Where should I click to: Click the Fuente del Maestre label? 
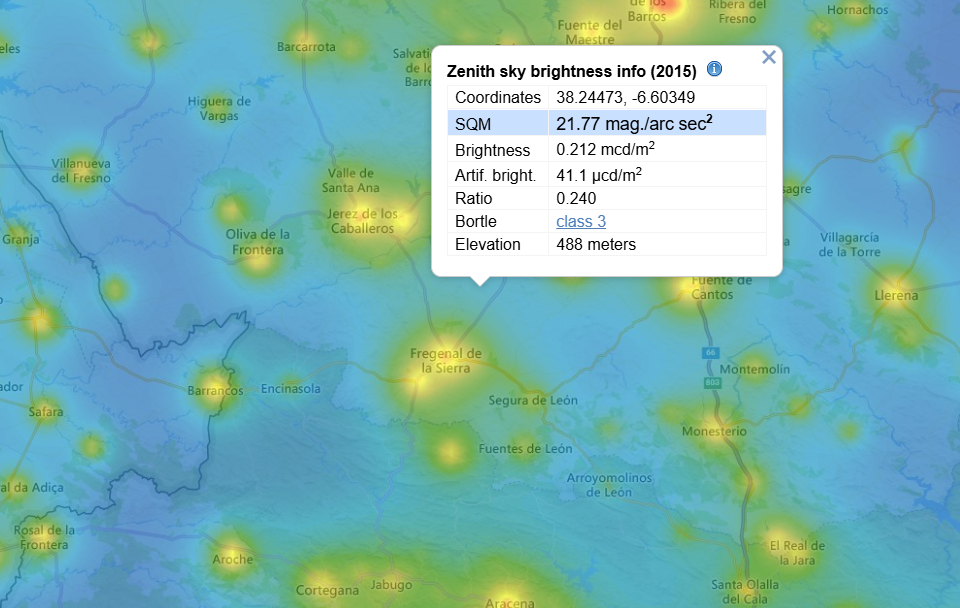[590, 32]
